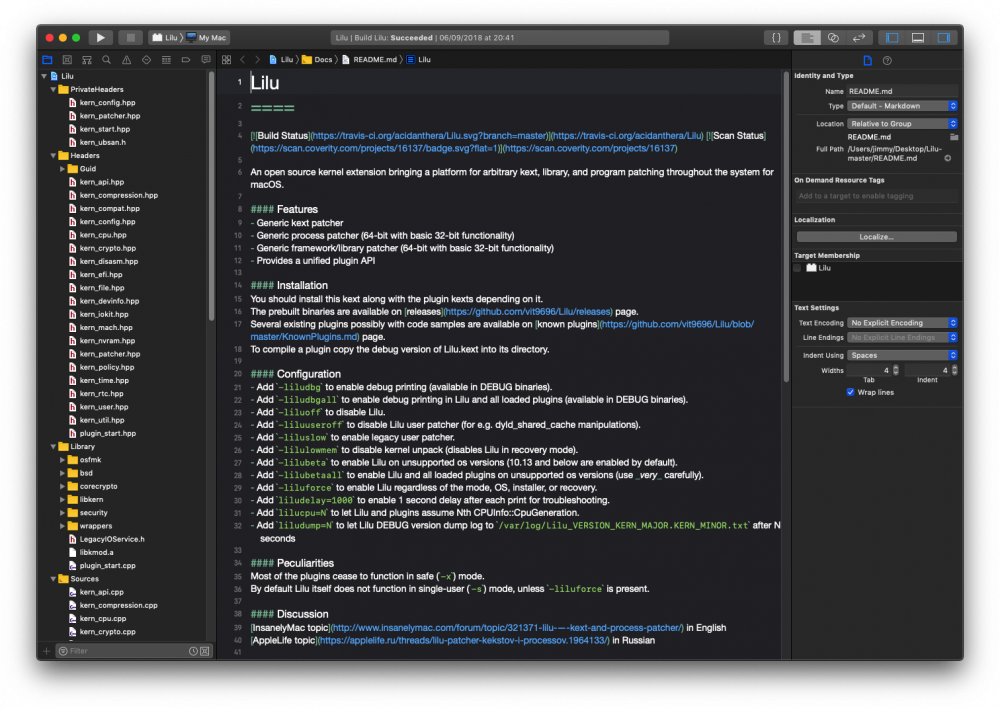Select LegacyIOService.h file
1000x709 pixels.
[x=107, y=539]
